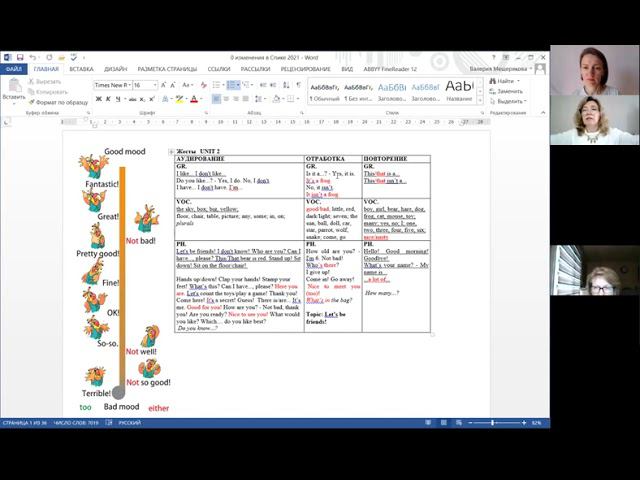Open the Выделить select dropdown

508,101
